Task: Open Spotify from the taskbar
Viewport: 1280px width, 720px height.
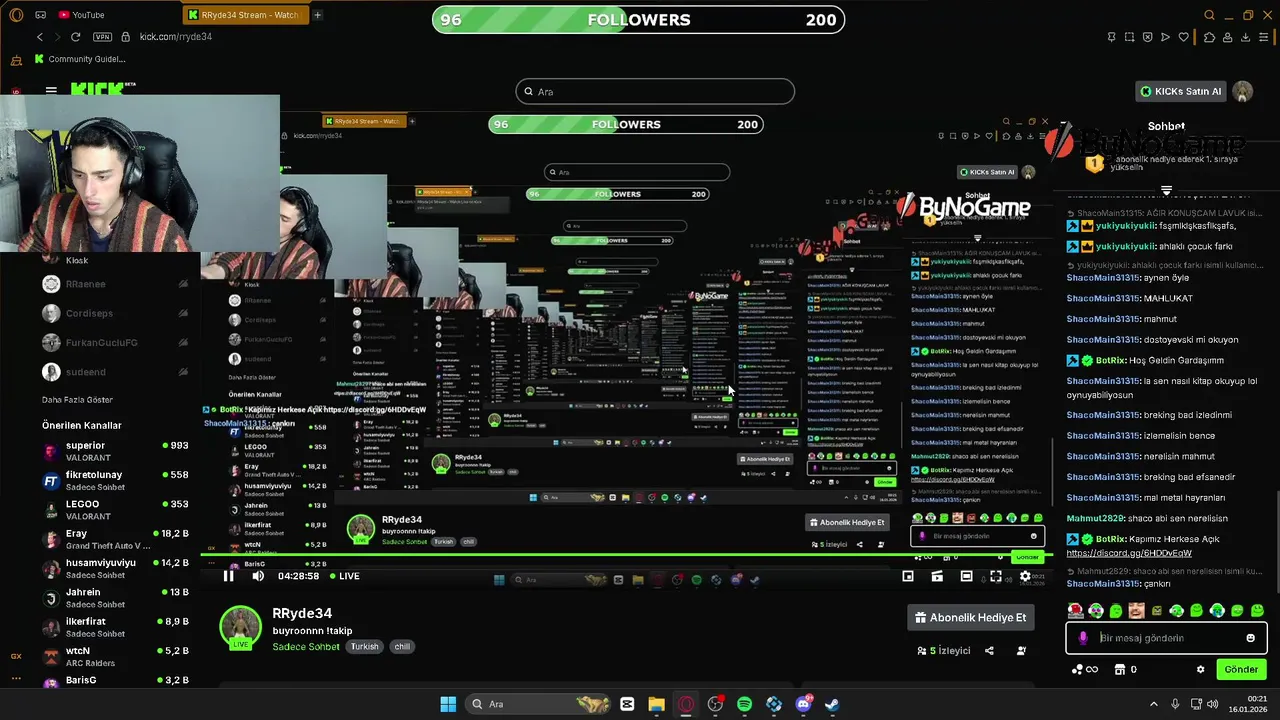Action: click(744, 704)
